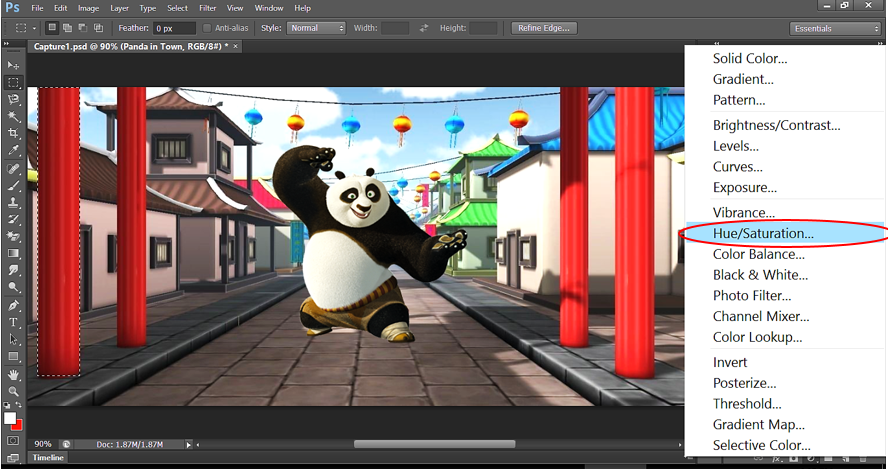The image size is (888, 471).
Task: Select the Horizontal Type tool
Action: (x=14, y=323)
